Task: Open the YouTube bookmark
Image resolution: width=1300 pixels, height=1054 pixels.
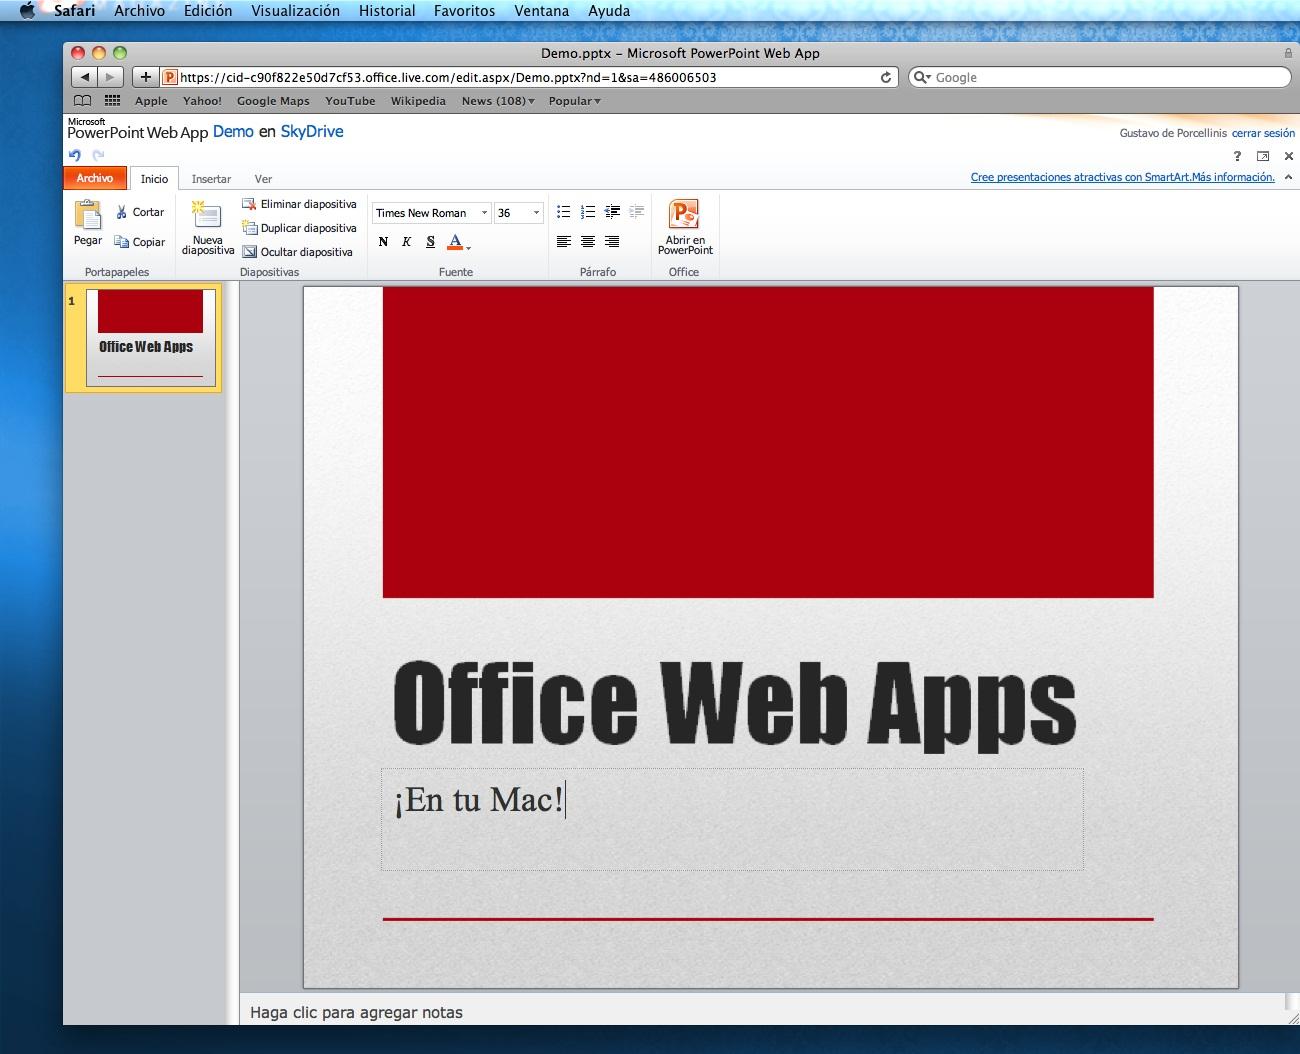Action: (350, 101)
